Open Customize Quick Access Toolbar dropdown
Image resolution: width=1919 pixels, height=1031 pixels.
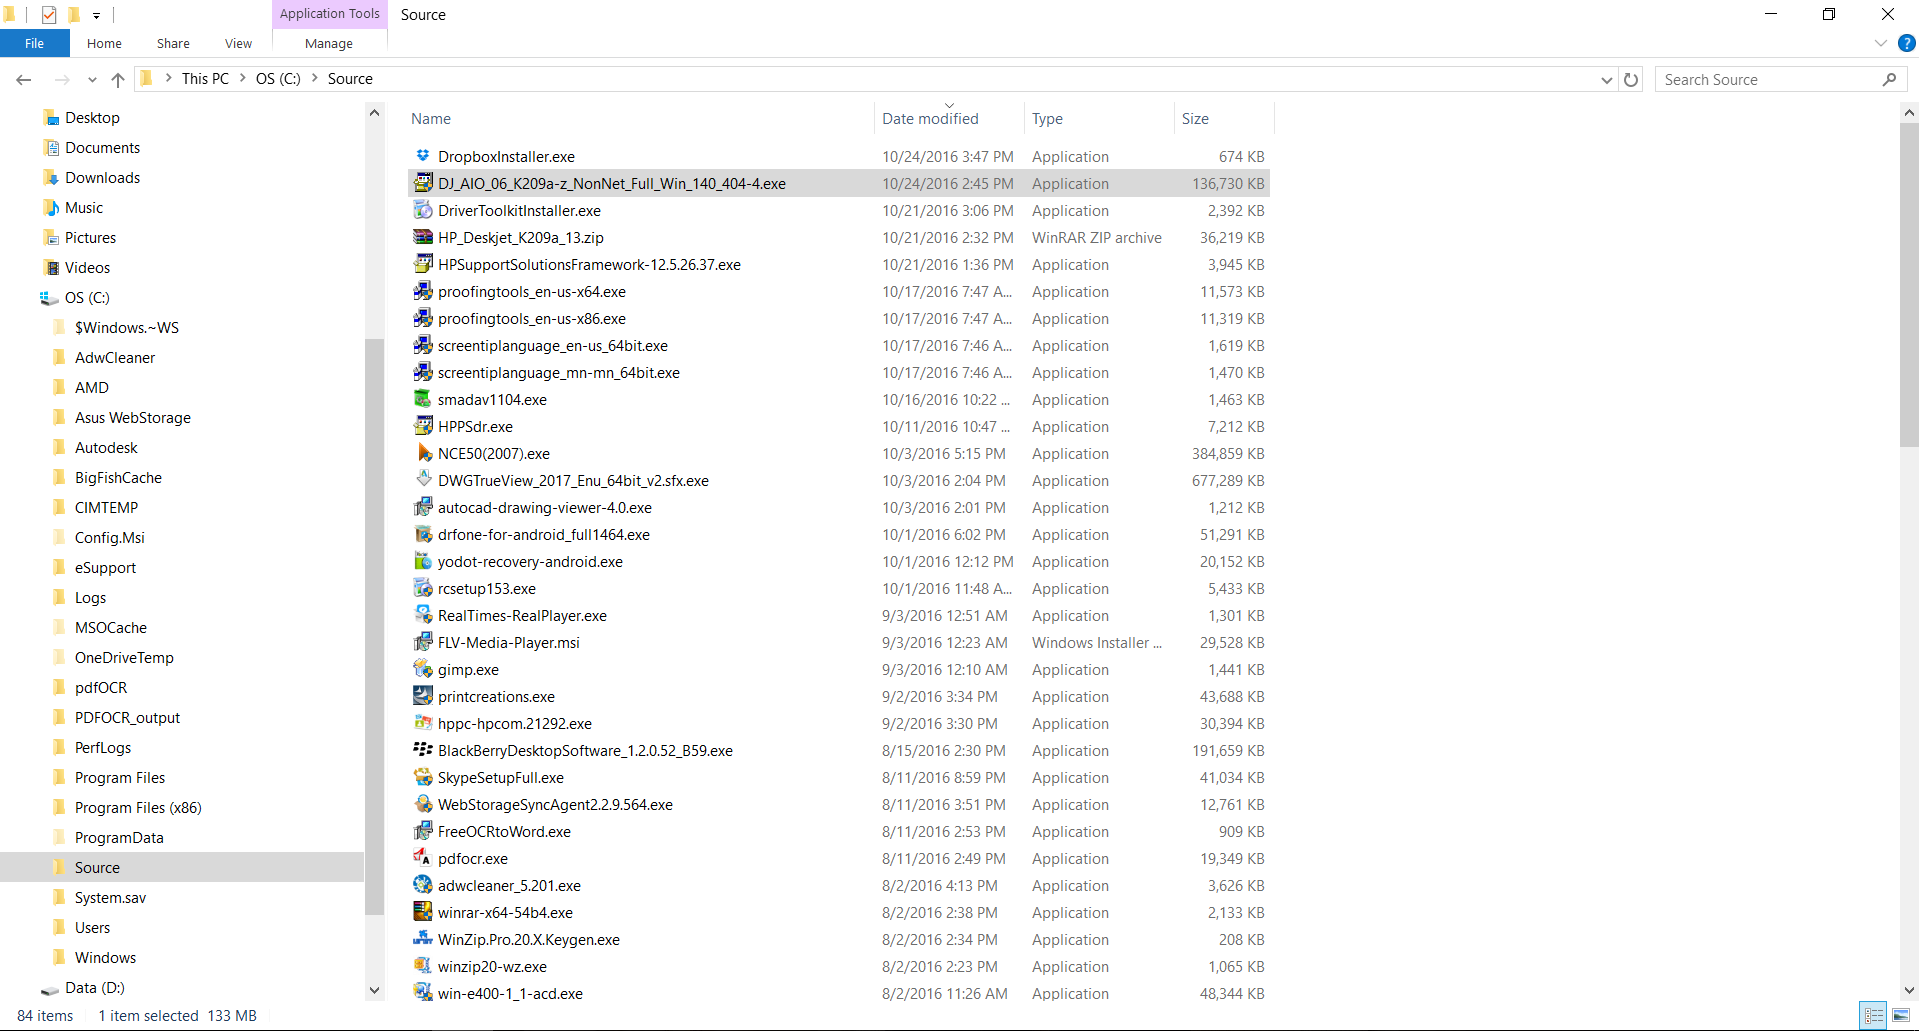click(96, 15)
